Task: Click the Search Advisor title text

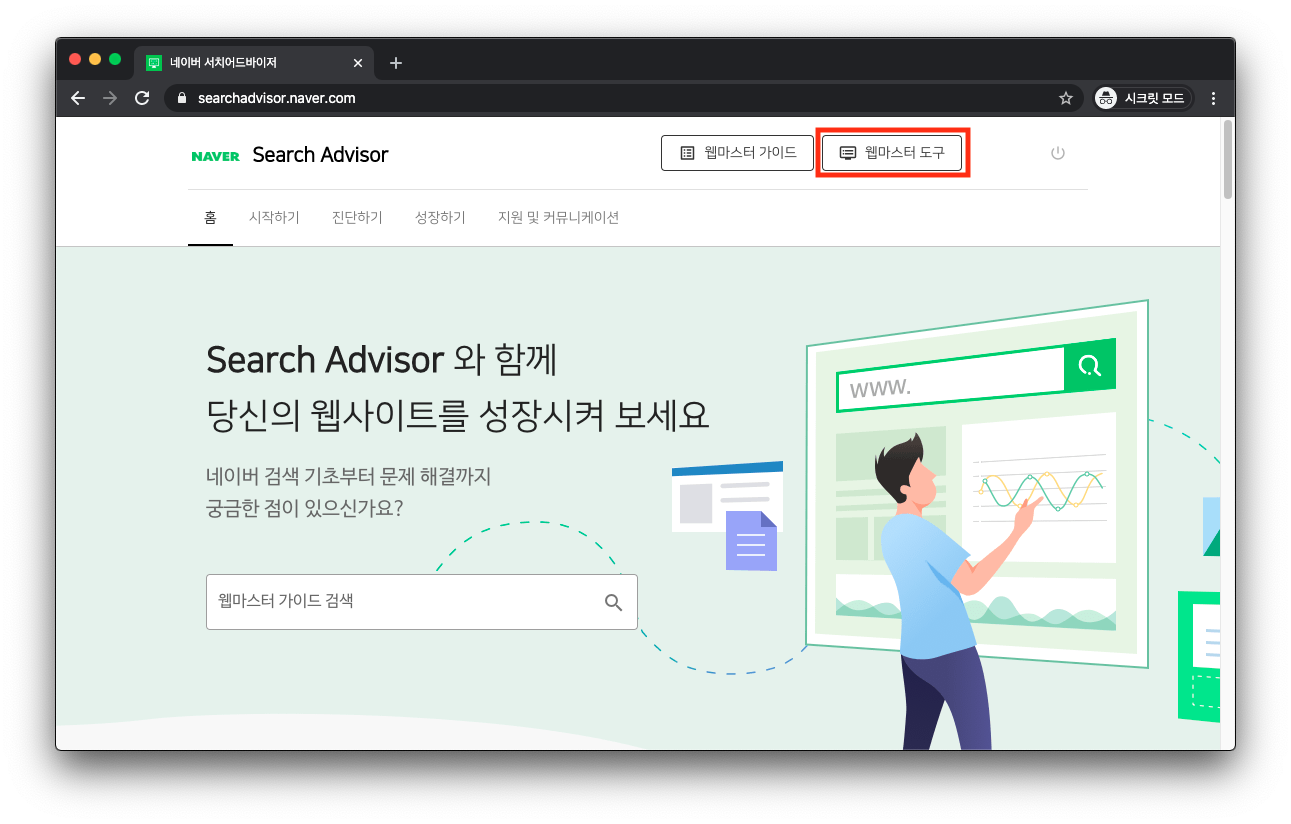Action: tap(320, 155)
